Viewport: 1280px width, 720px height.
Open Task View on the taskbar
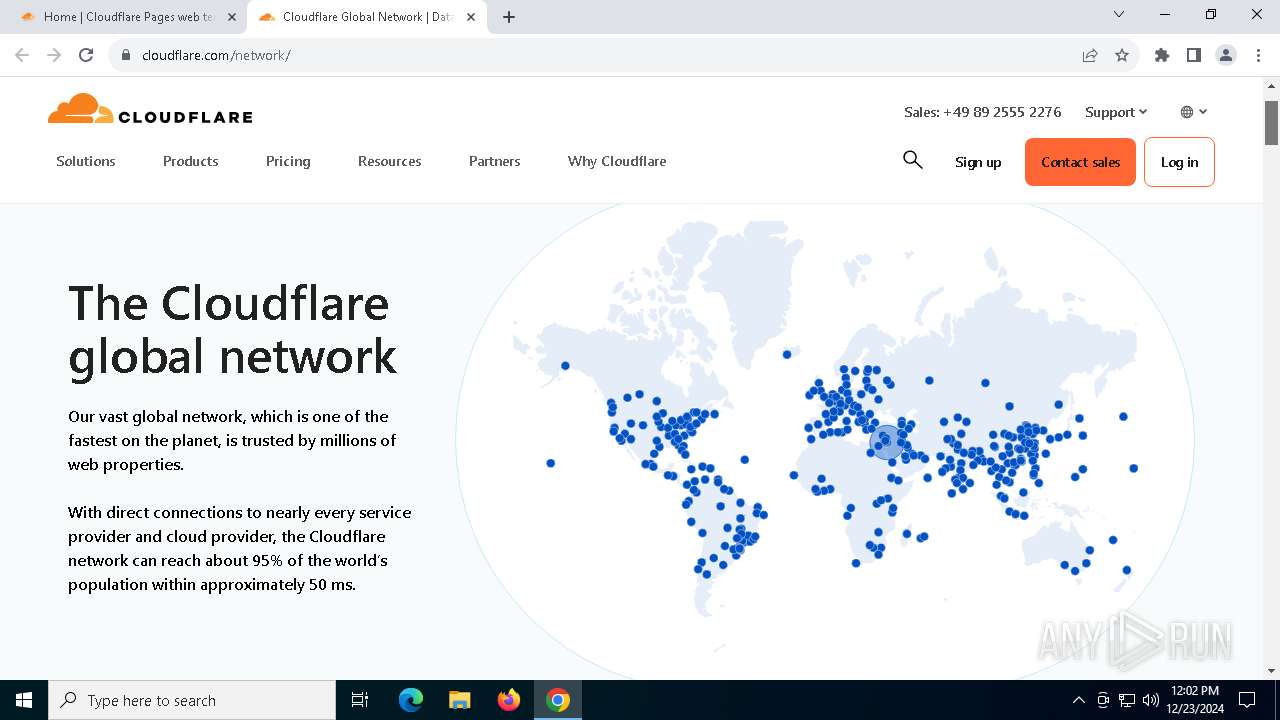coord(360,700)
